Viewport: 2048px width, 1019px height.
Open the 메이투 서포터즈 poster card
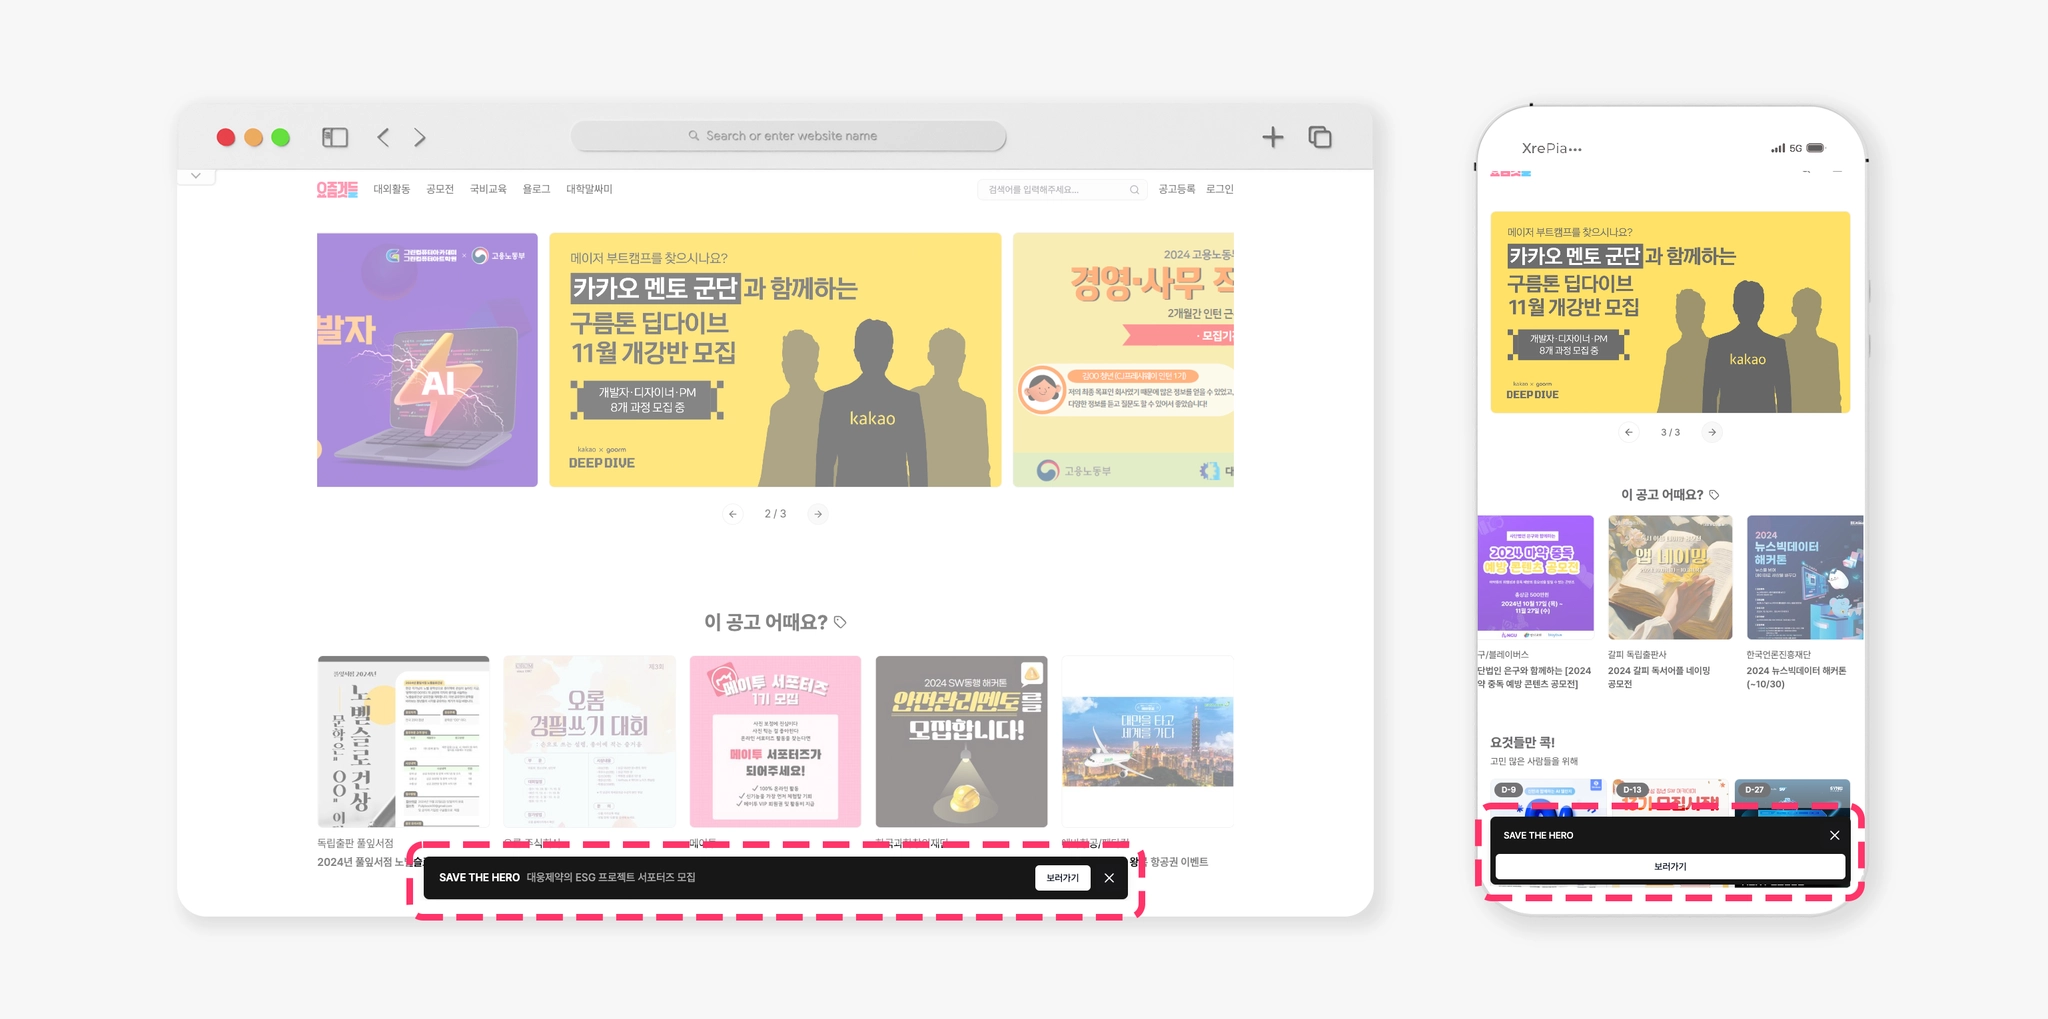(775, 741)
